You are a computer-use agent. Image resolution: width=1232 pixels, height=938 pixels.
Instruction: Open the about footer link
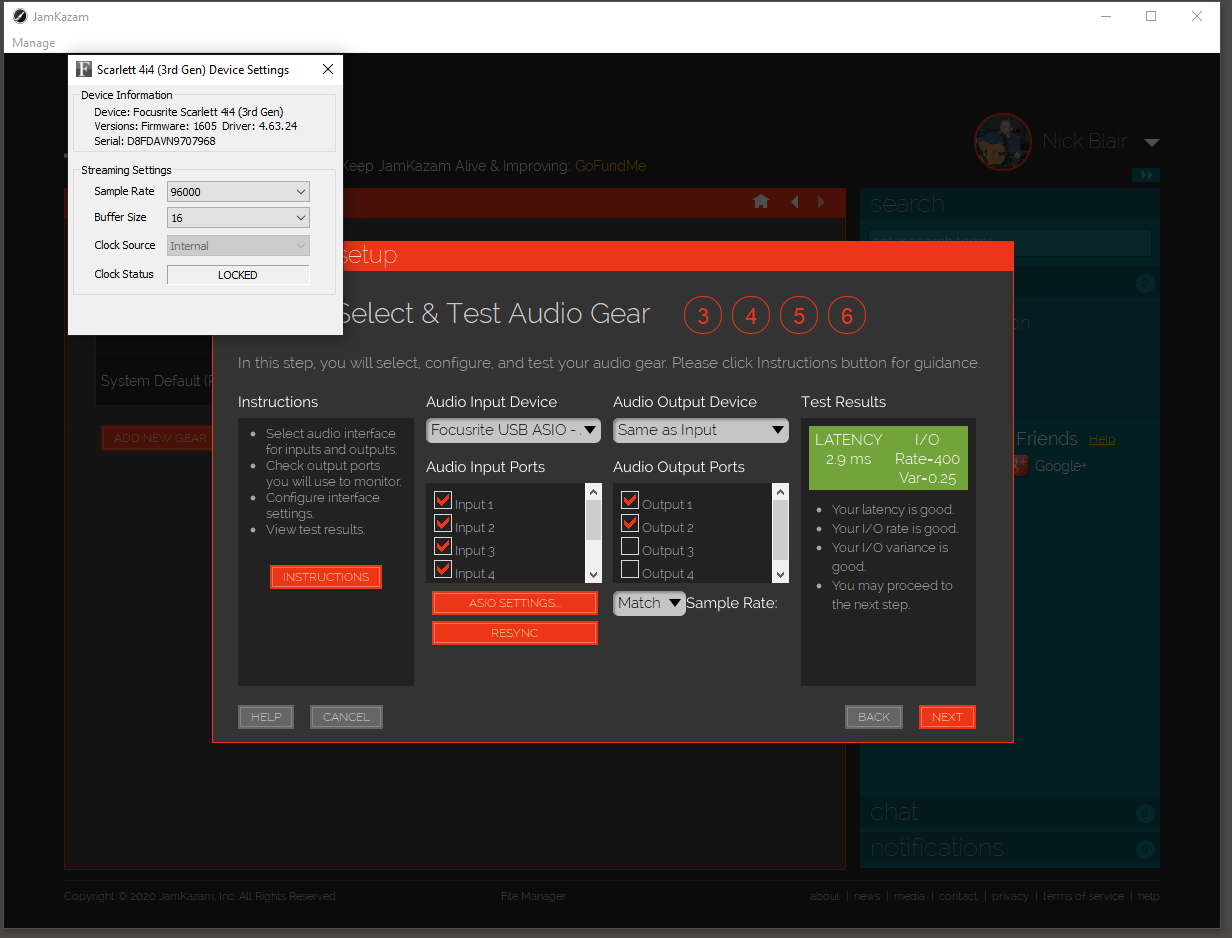(x=825, y=896)
